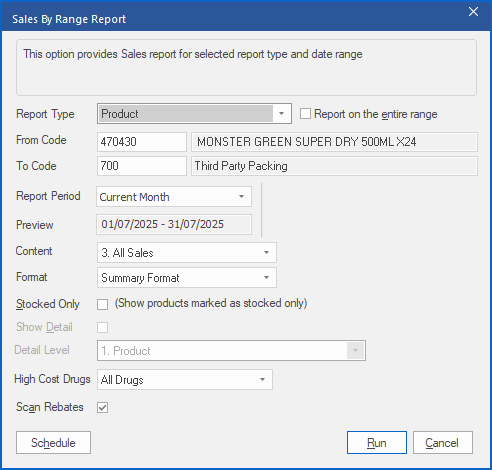Click the Show Detail checkbox
Screen dimensions: 492x470
[102, 327]
